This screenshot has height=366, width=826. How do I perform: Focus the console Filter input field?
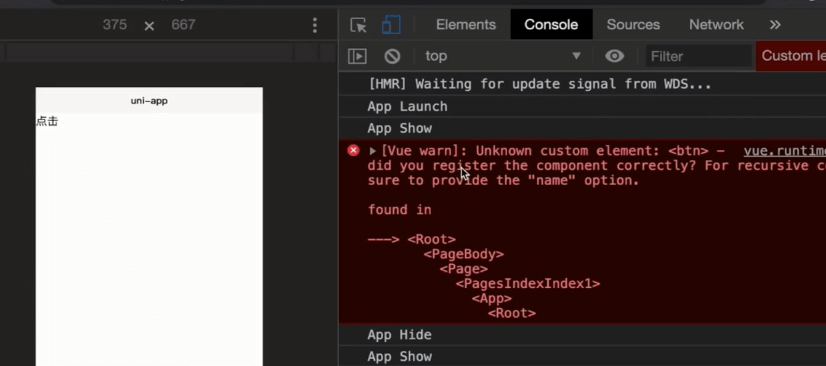coord(699,56)
